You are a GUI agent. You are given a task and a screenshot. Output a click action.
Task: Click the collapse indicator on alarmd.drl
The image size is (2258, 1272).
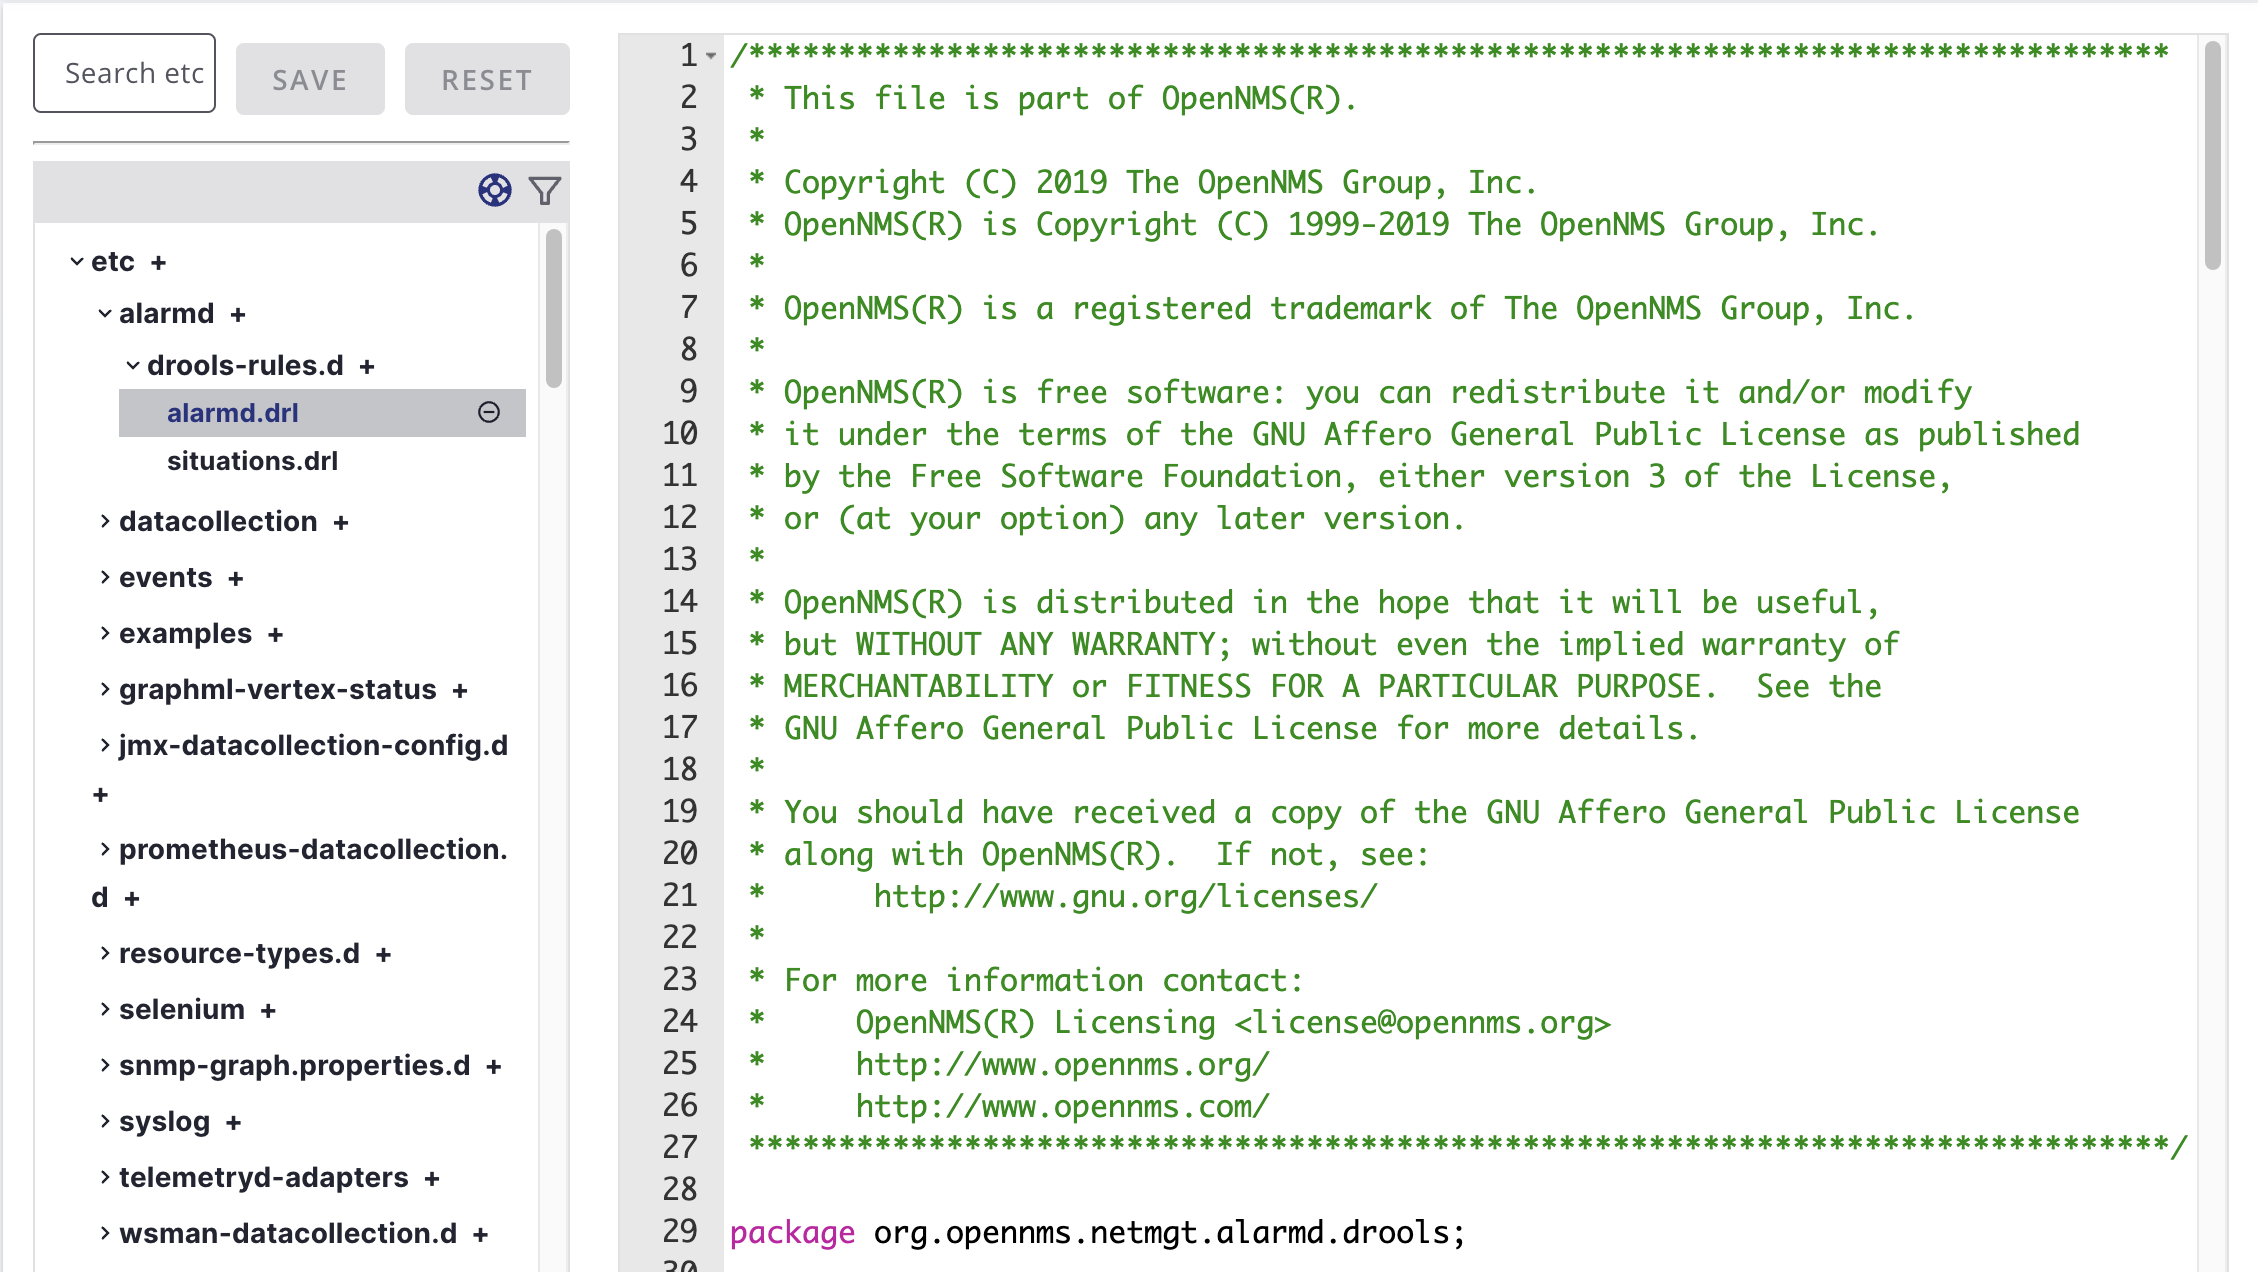click(x=489, y=411)
